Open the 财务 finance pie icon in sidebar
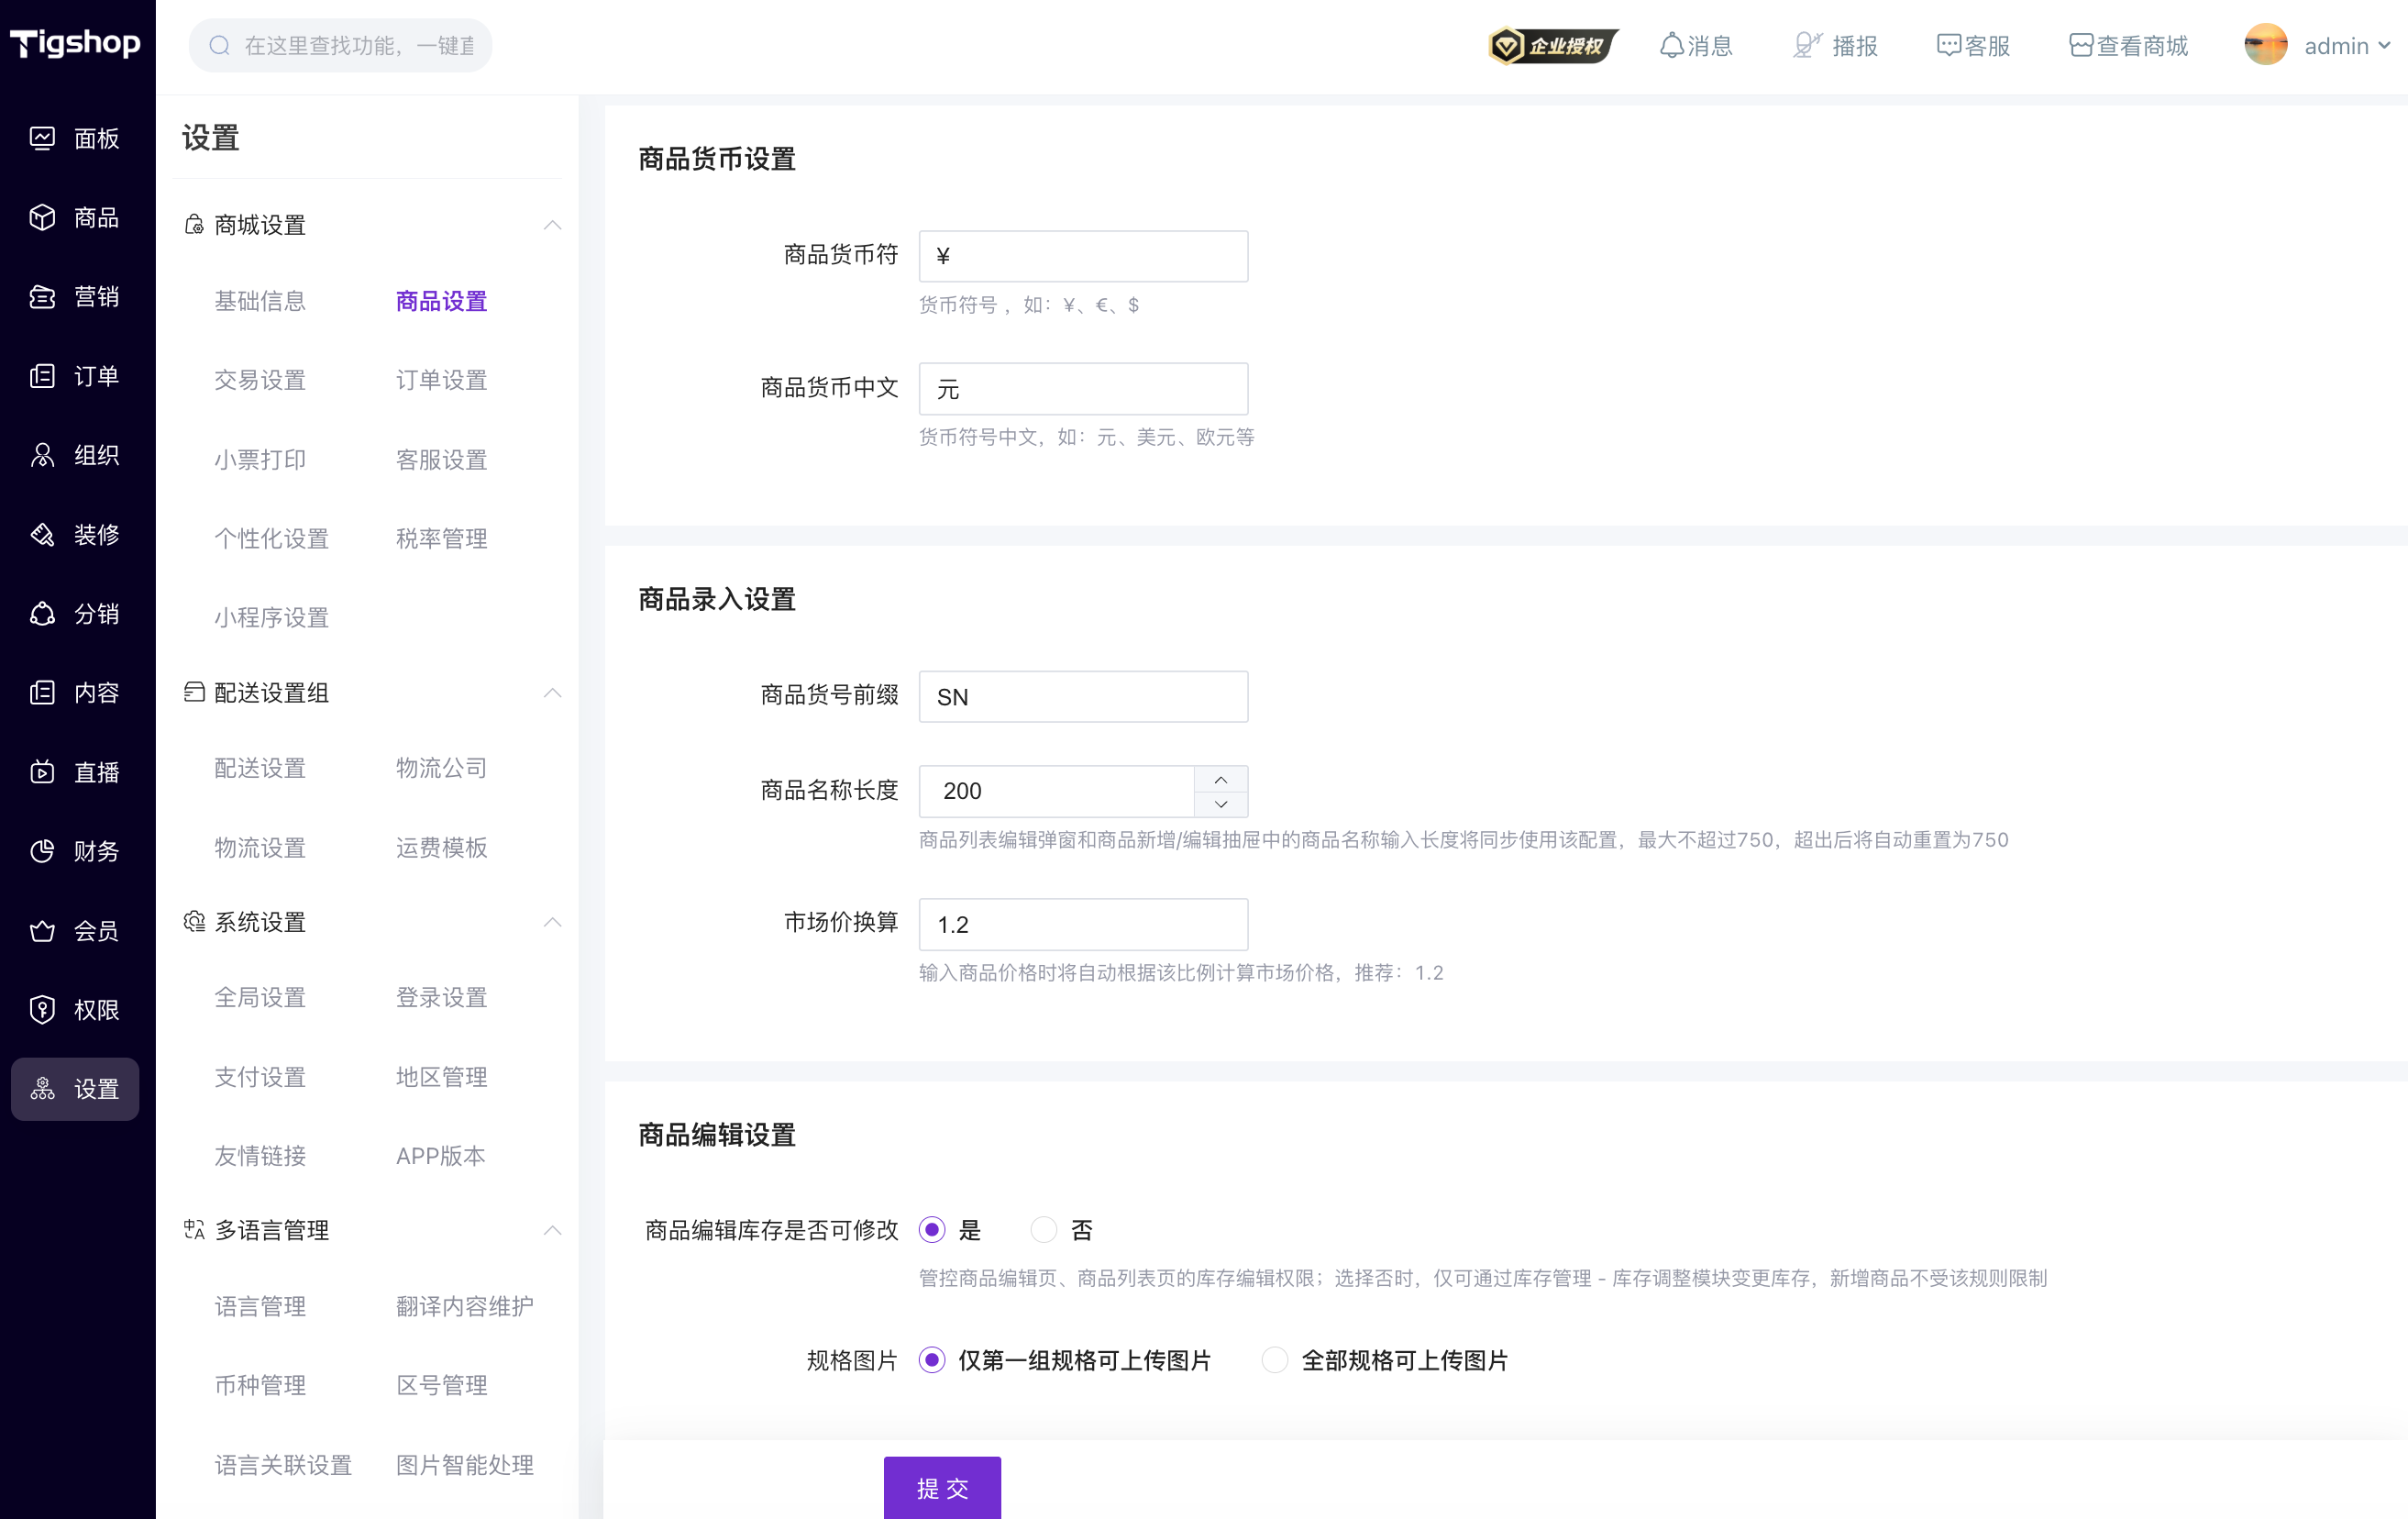Screen dimensions: 2408x1519 tap(42, 851)
